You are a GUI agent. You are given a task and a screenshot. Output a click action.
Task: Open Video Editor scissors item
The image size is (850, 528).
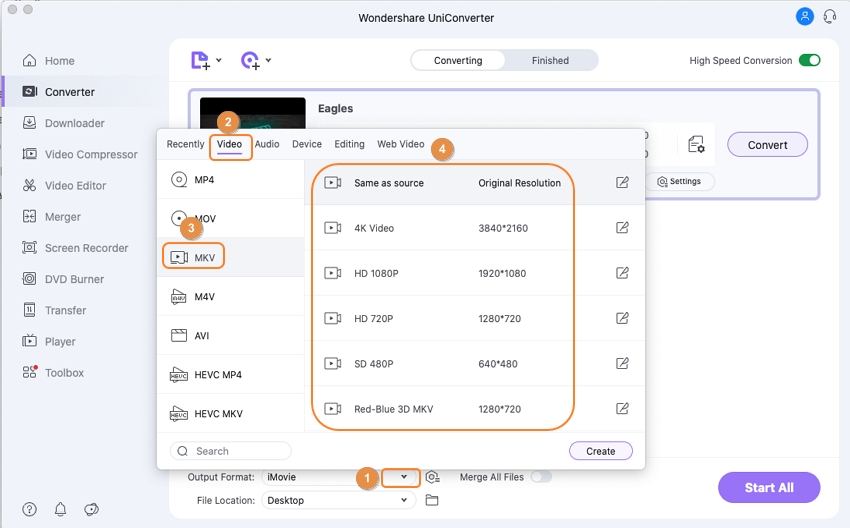(x=64, y=185)
